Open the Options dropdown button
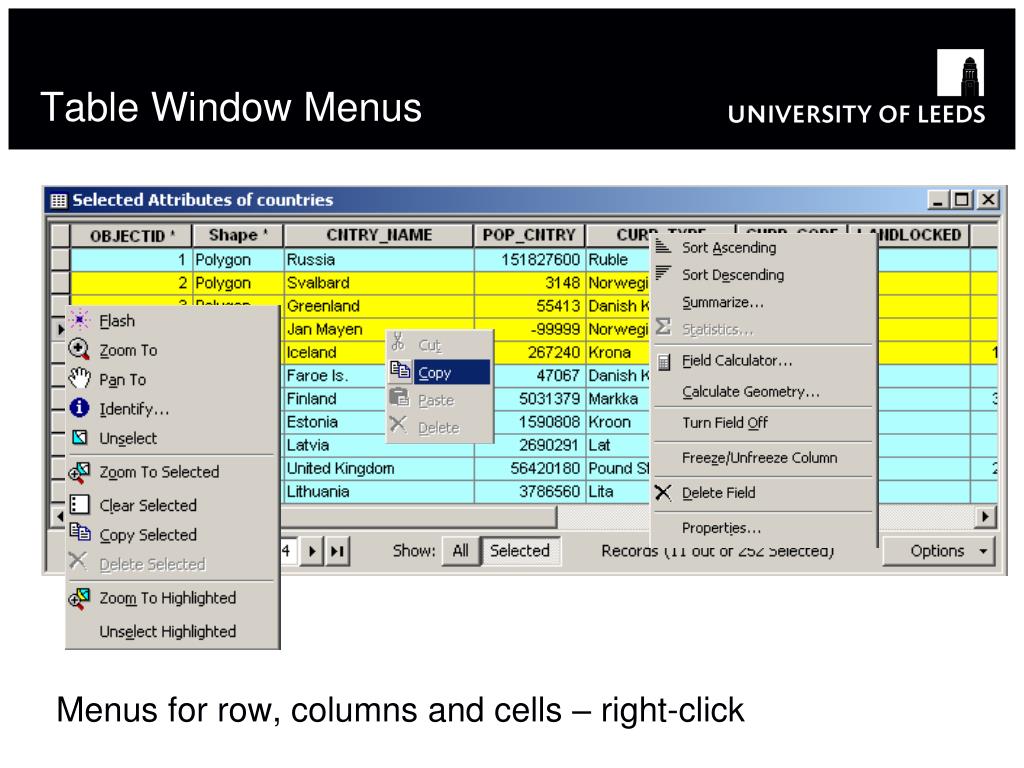 (x=938, y=551)
